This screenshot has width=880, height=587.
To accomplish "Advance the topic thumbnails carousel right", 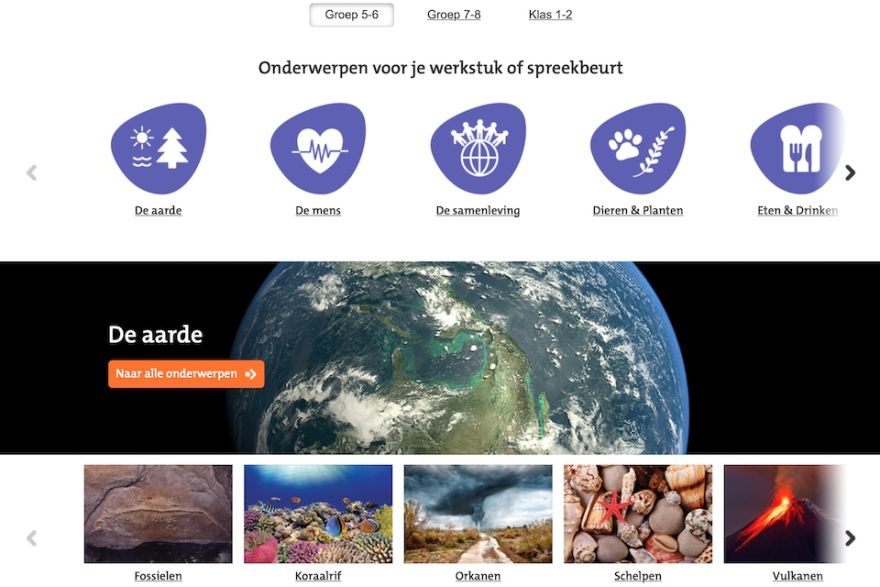I will click(x=850, y=538).
